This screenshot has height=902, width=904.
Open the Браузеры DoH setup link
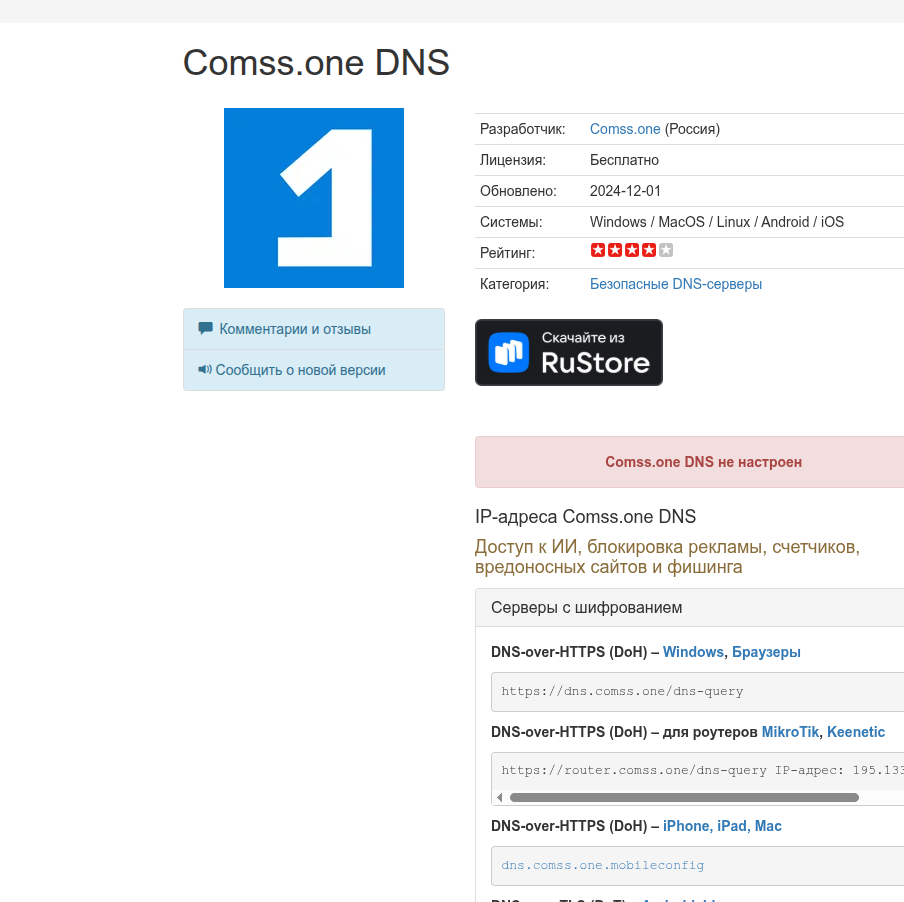click(x=766, y=652)
